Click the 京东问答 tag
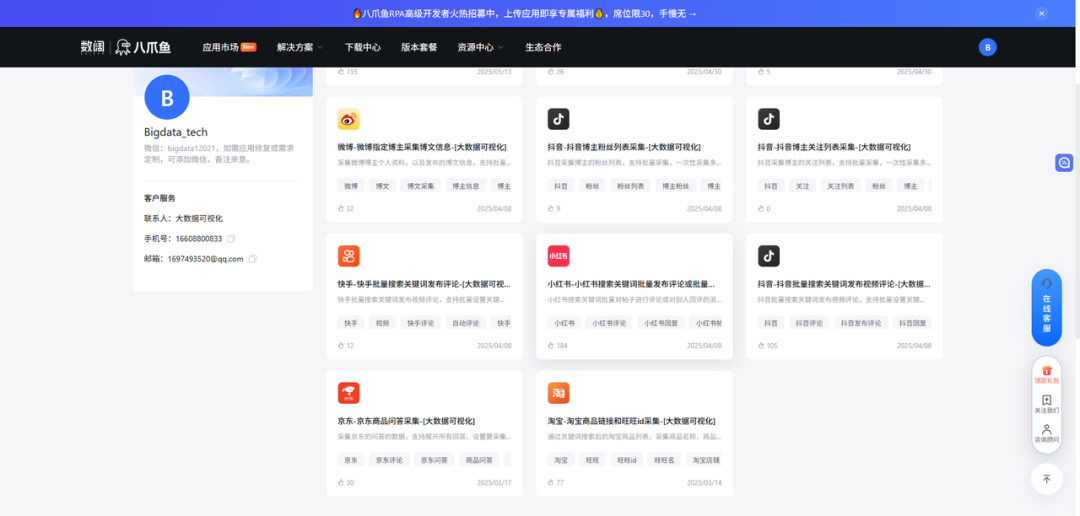1080x516 pixels. point(434,460)
